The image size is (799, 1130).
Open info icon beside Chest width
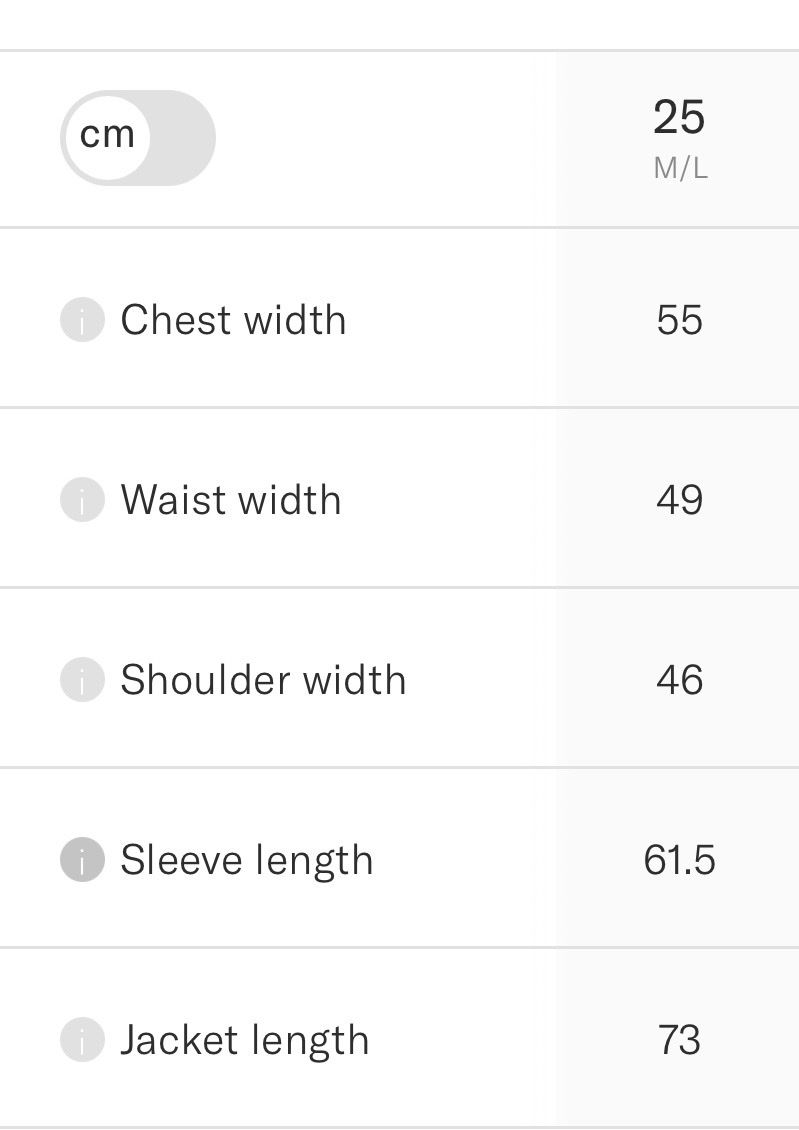[x=82, y=319]
